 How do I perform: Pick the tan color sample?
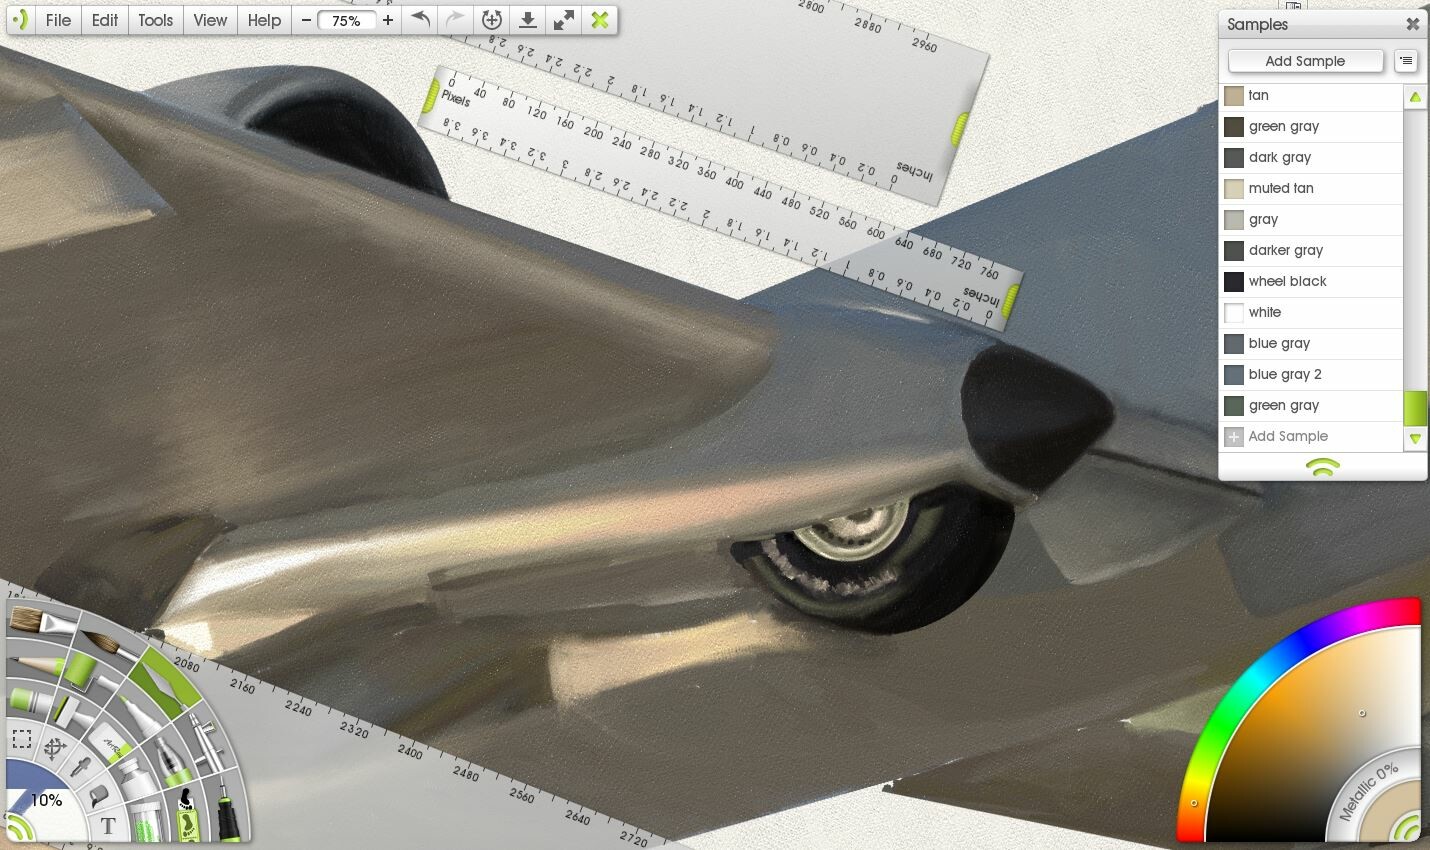coord(1311,95)
